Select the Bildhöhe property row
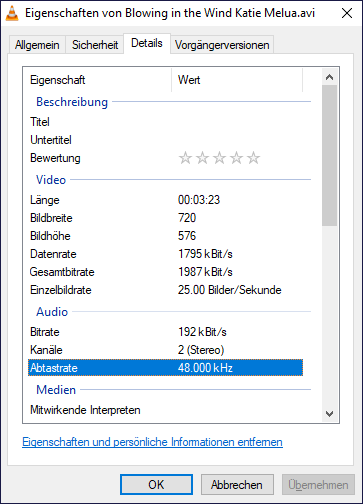 pyautogui.click(x=165, y=236)
